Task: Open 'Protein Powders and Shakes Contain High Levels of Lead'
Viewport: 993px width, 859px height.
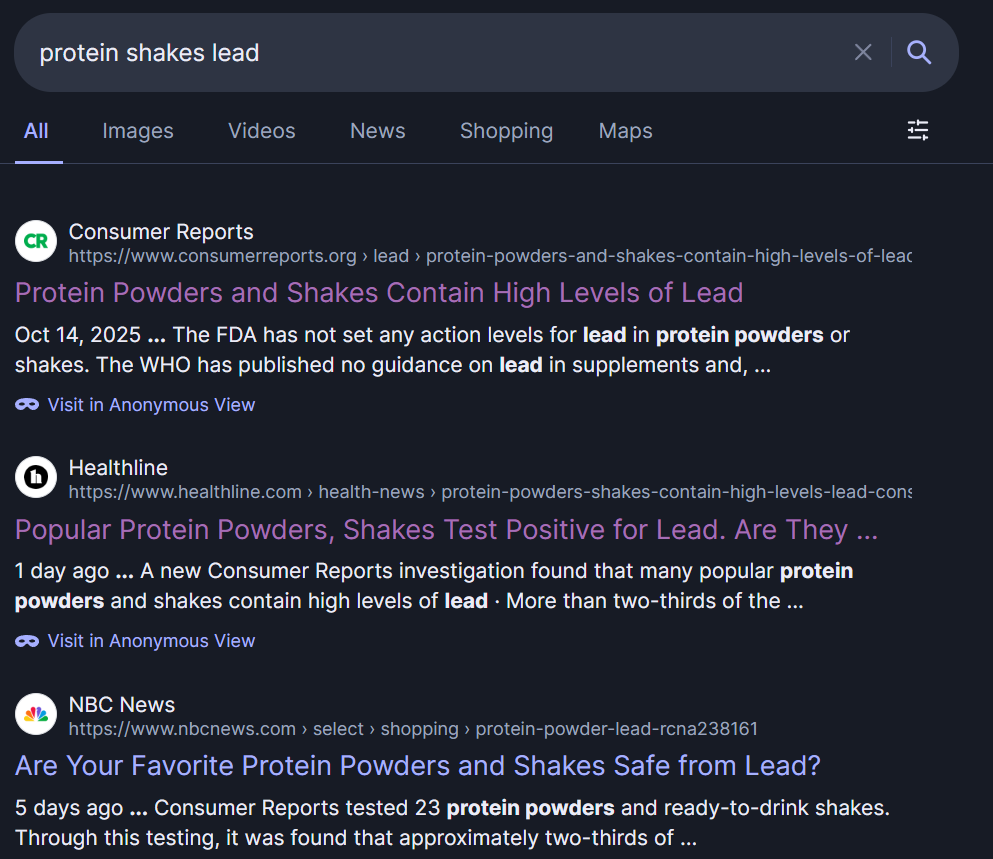Action: 379,293
